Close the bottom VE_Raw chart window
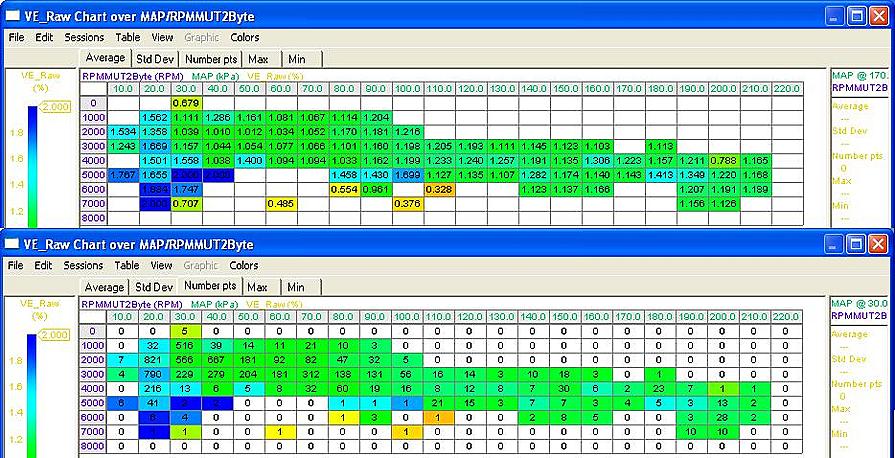 (x=878, y=244)
